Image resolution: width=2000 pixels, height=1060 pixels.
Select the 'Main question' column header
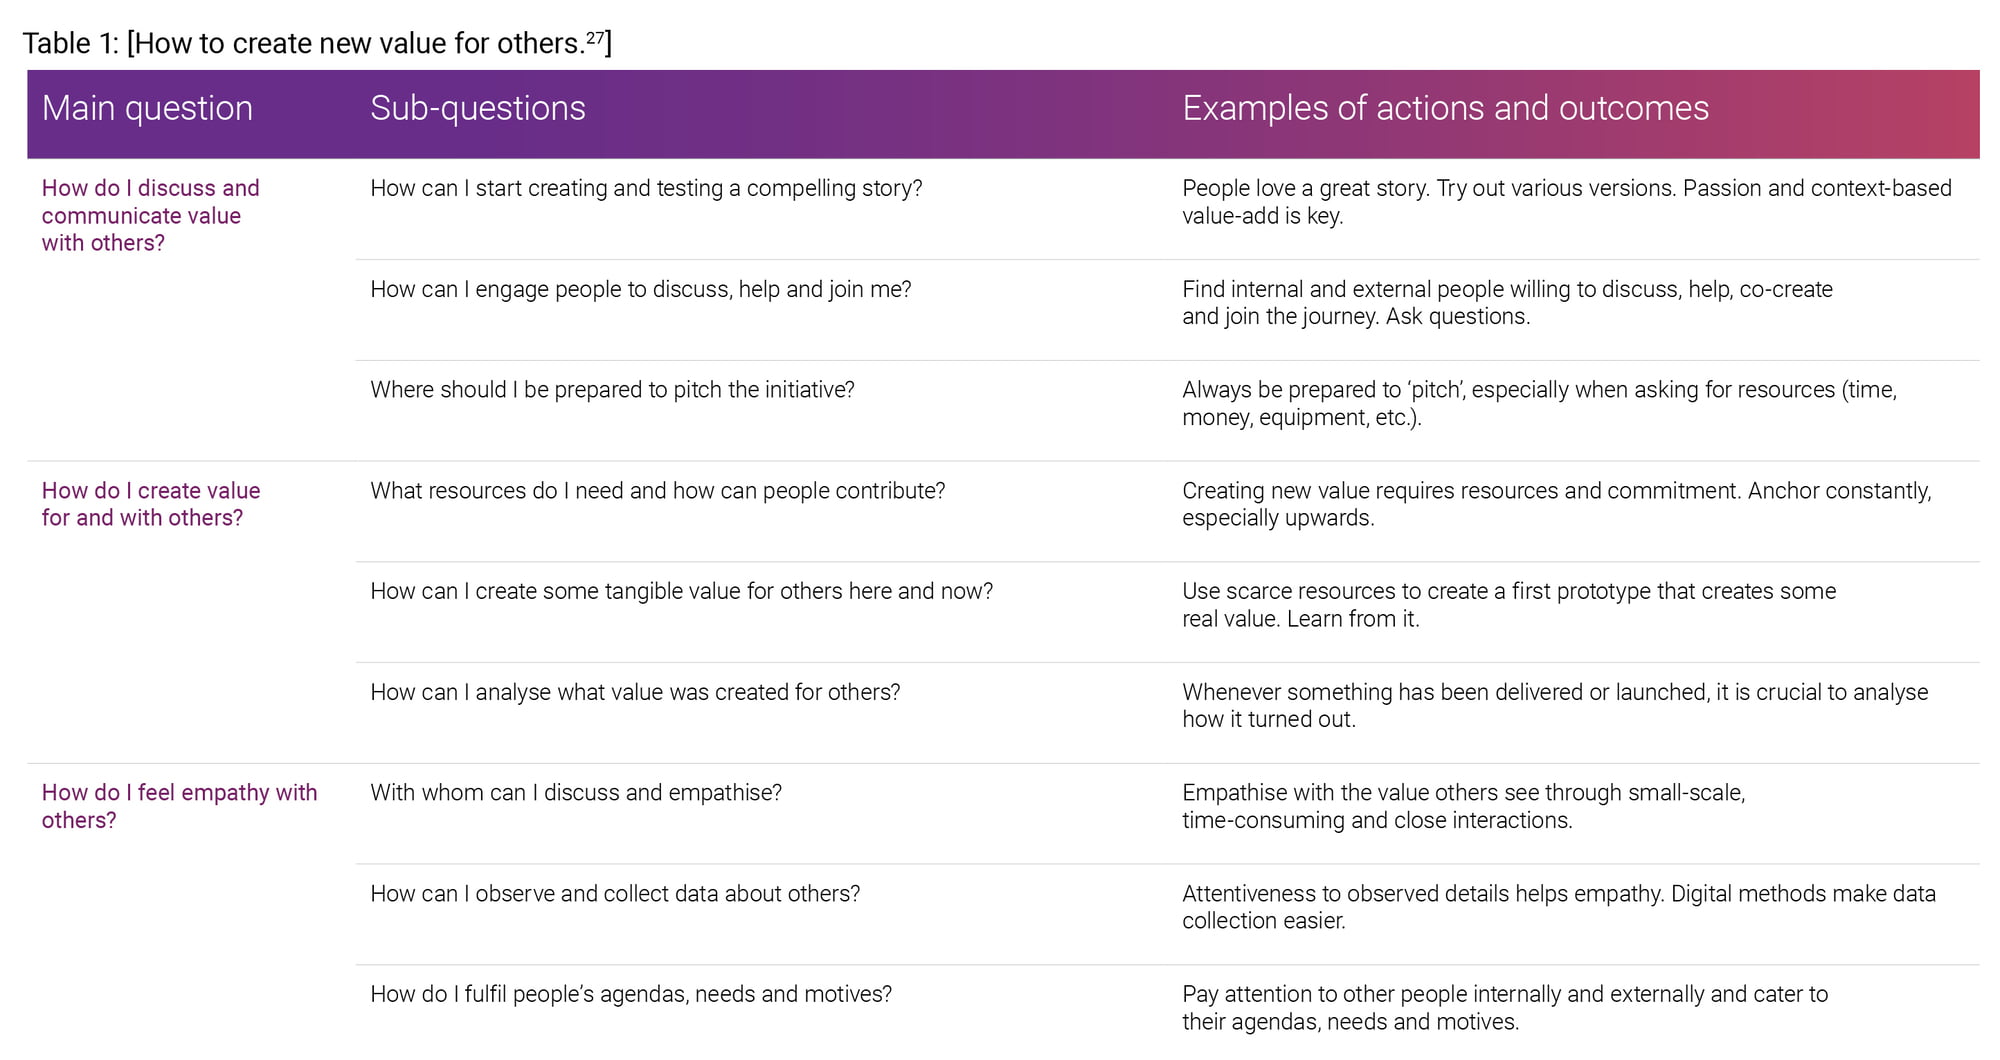pos(147,108)
